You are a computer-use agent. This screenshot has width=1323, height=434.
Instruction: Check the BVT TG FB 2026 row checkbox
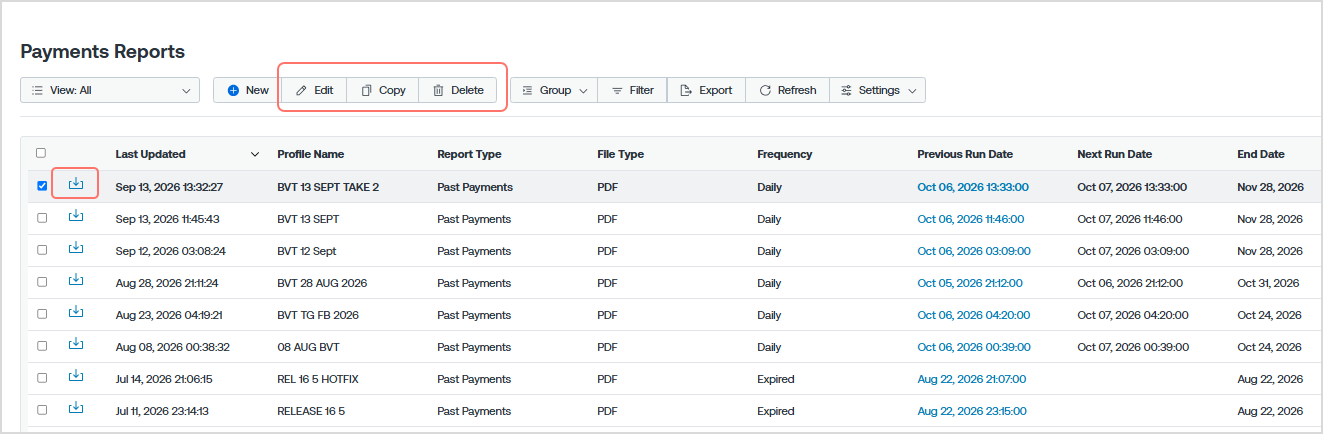point(41,314)
